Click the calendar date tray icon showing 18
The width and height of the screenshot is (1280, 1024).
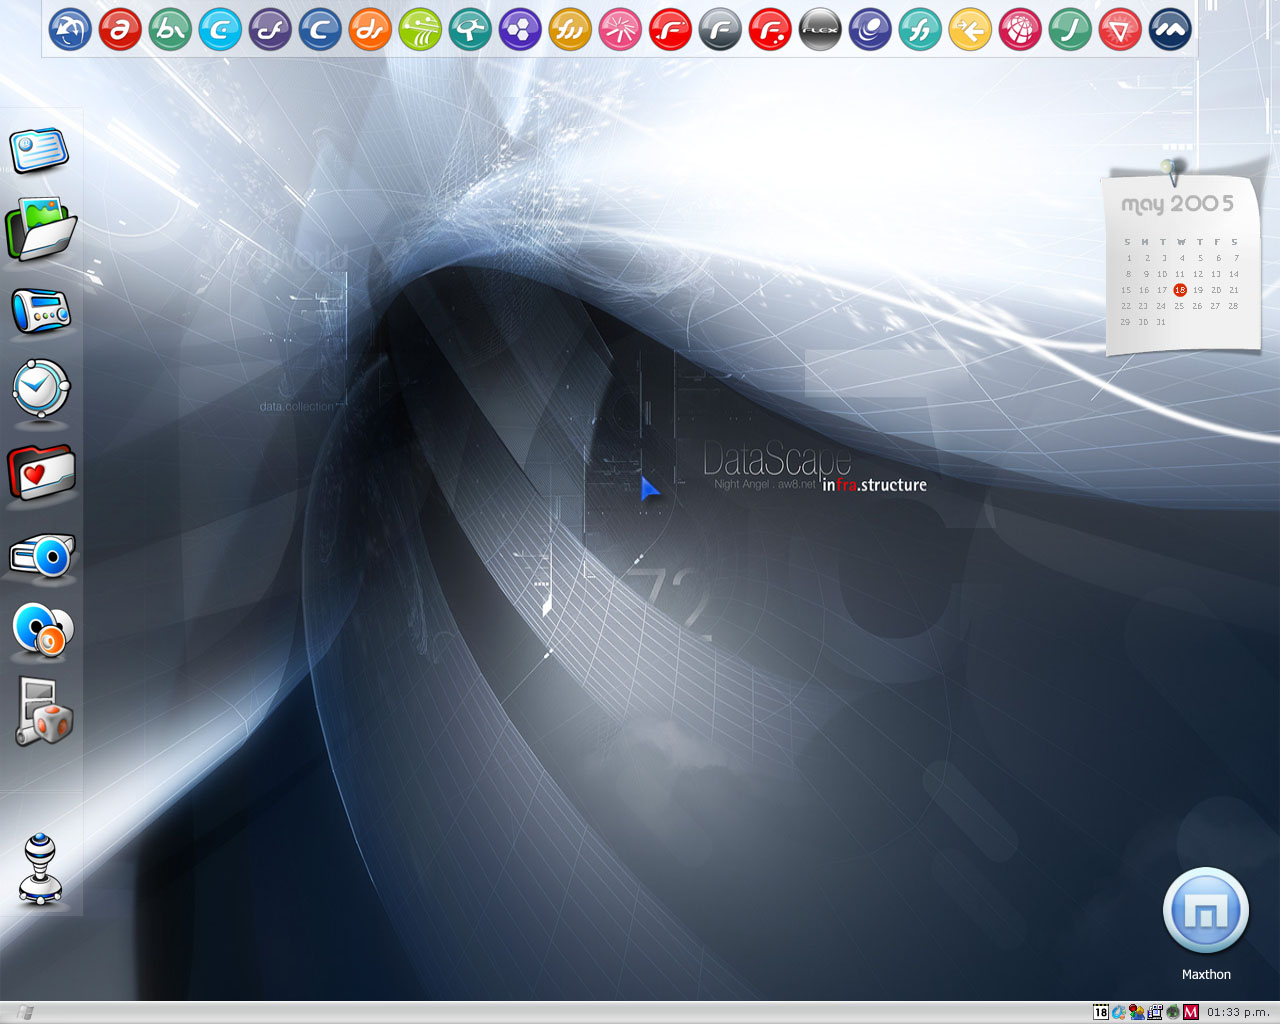pos(1101,1012)
